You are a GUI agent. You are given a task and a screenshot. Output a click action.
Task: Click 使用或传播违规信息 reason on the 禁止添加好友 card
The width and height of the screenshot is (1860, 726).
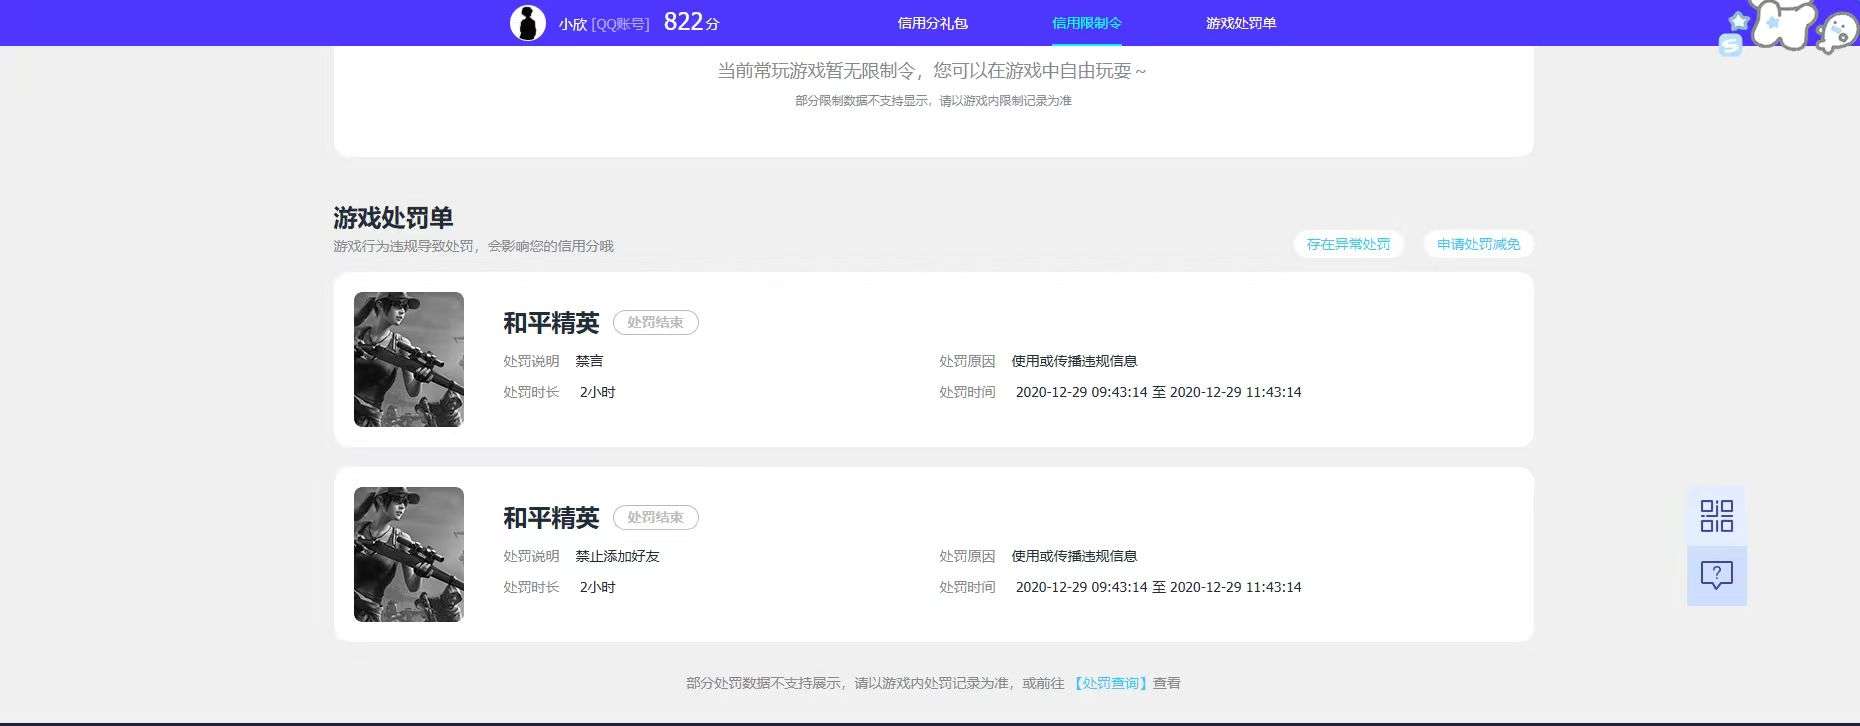(x=1074, y=556)
